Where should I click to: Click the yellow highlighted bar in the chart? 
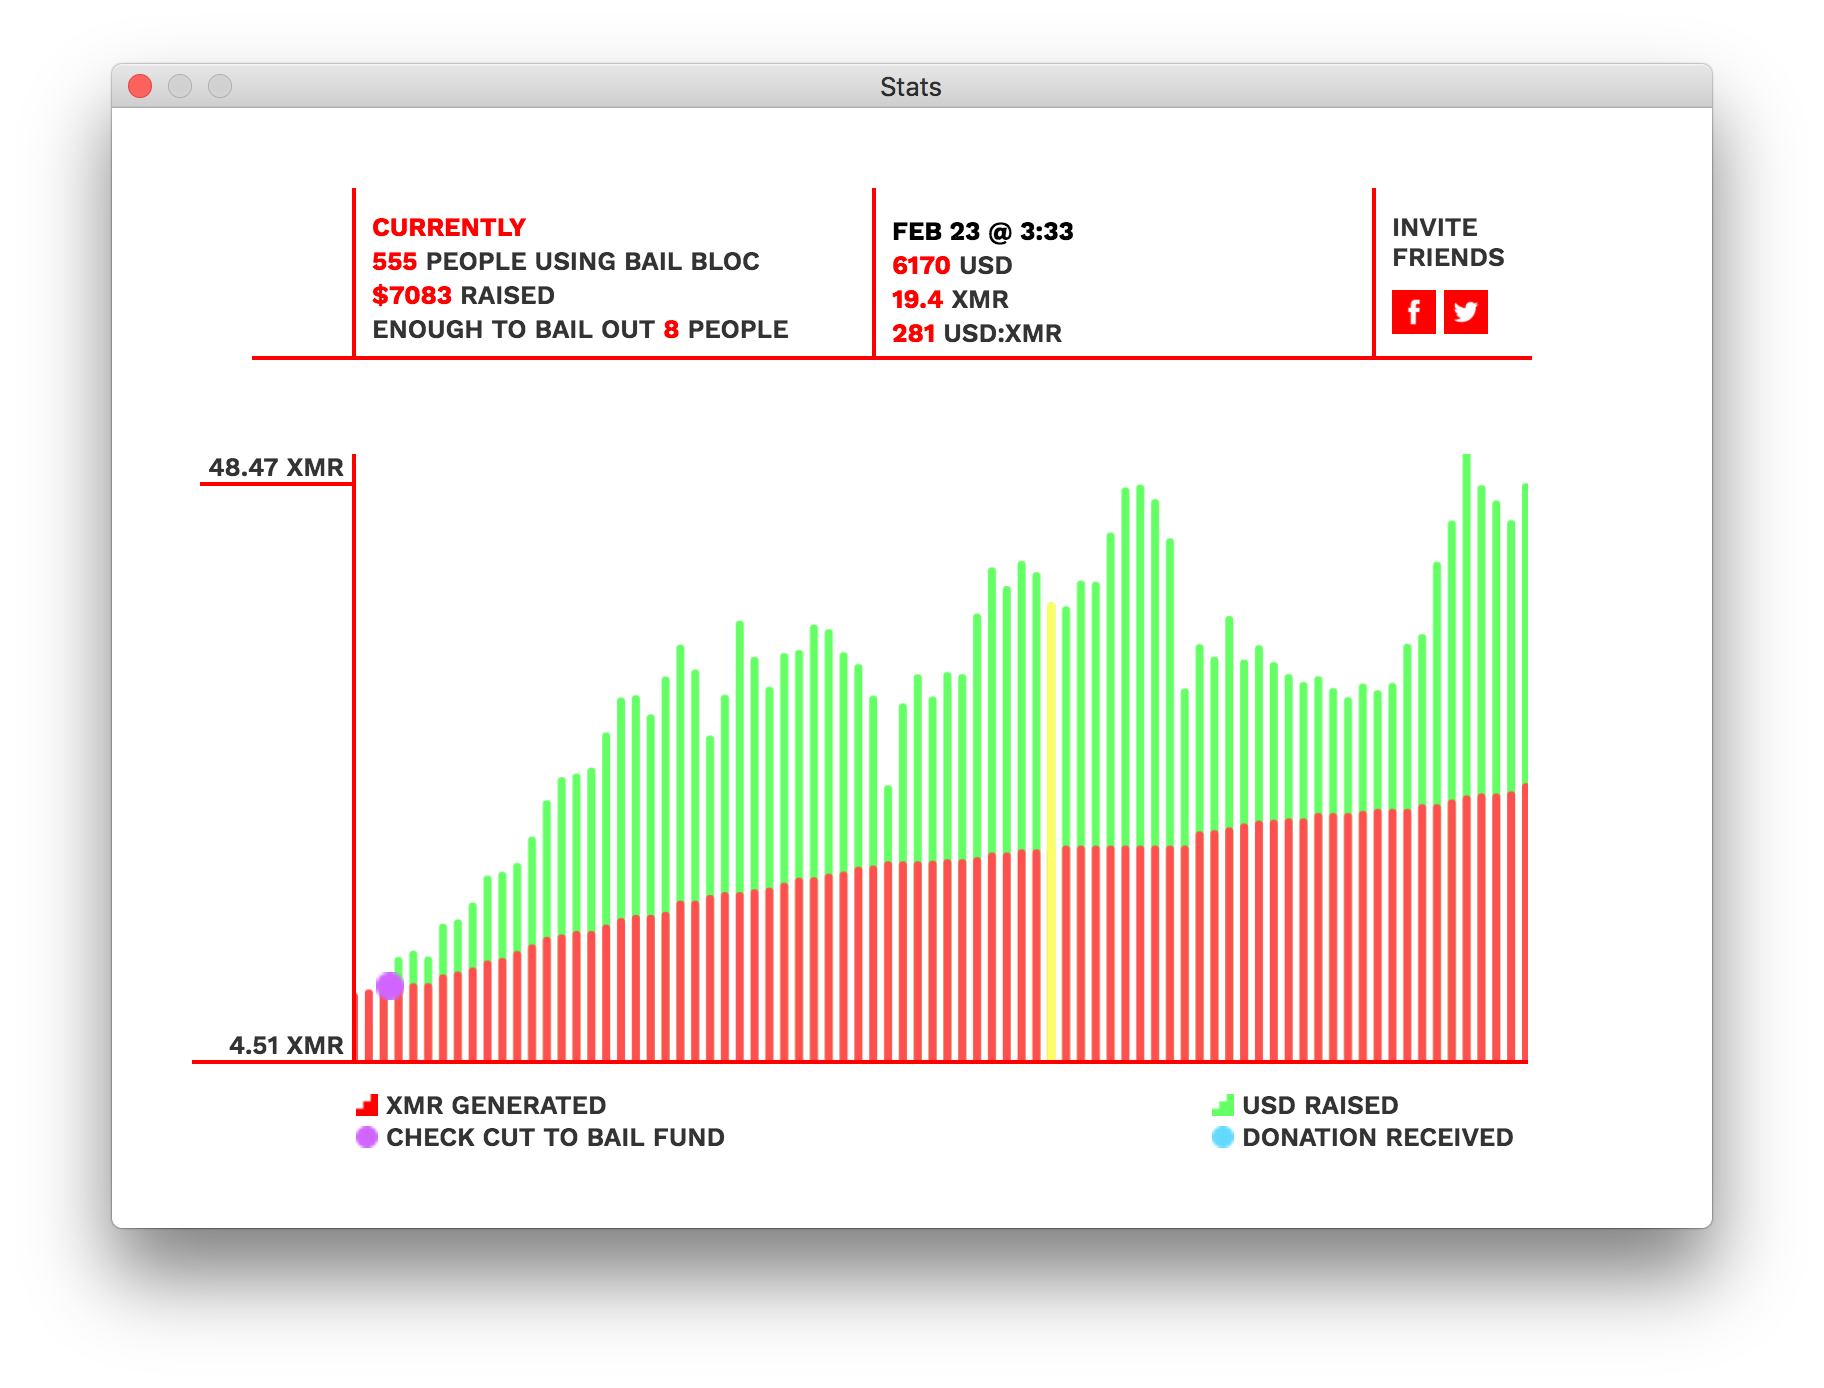pos(1051,830)
